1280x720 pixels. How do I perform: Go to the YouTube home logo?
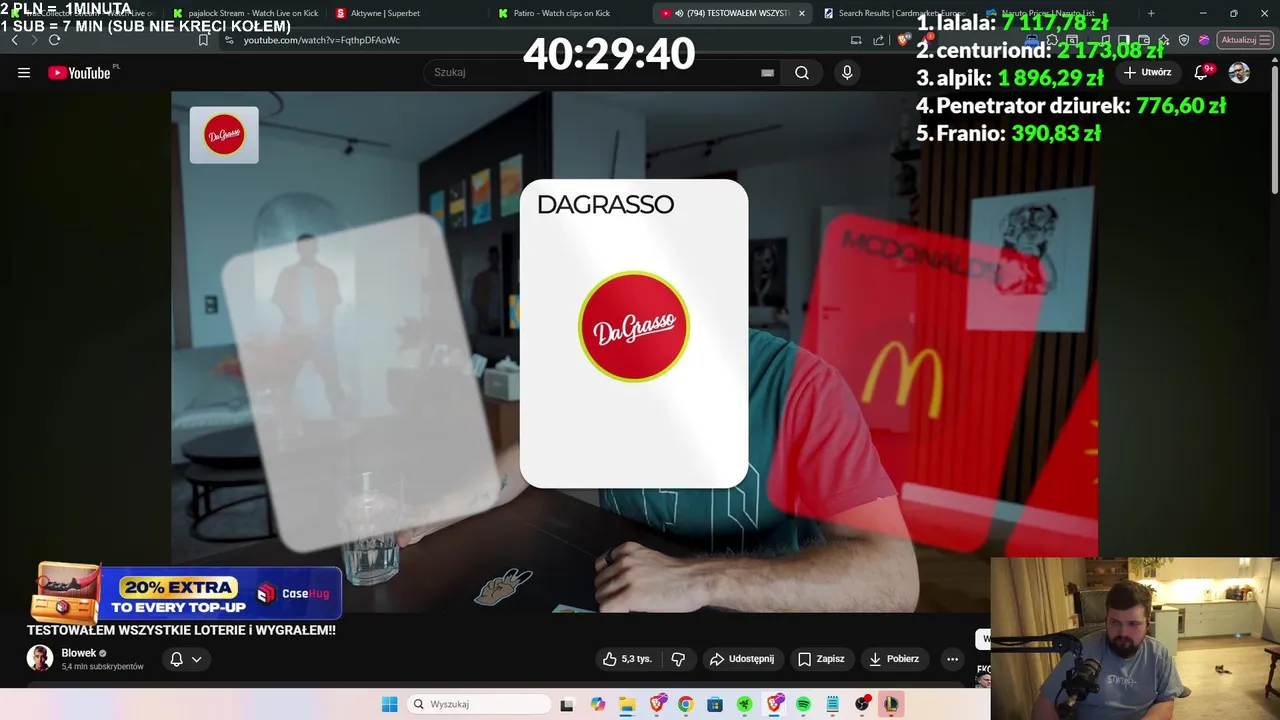pyautogui.click(x=79, y=73)
